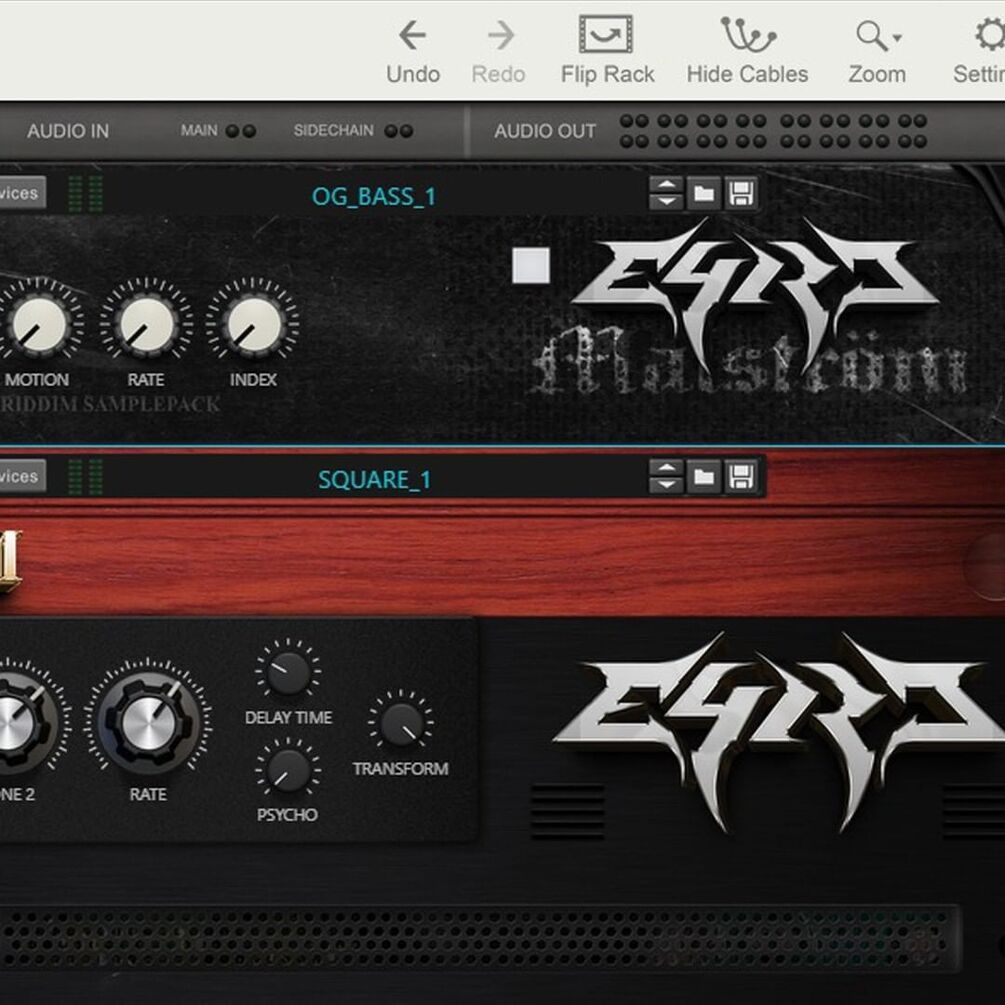The width and height of the screenshot is (1005, 1005).
Task: Click the RATE knob on the OG_BASS_1 device
Action: pos(146,325)
